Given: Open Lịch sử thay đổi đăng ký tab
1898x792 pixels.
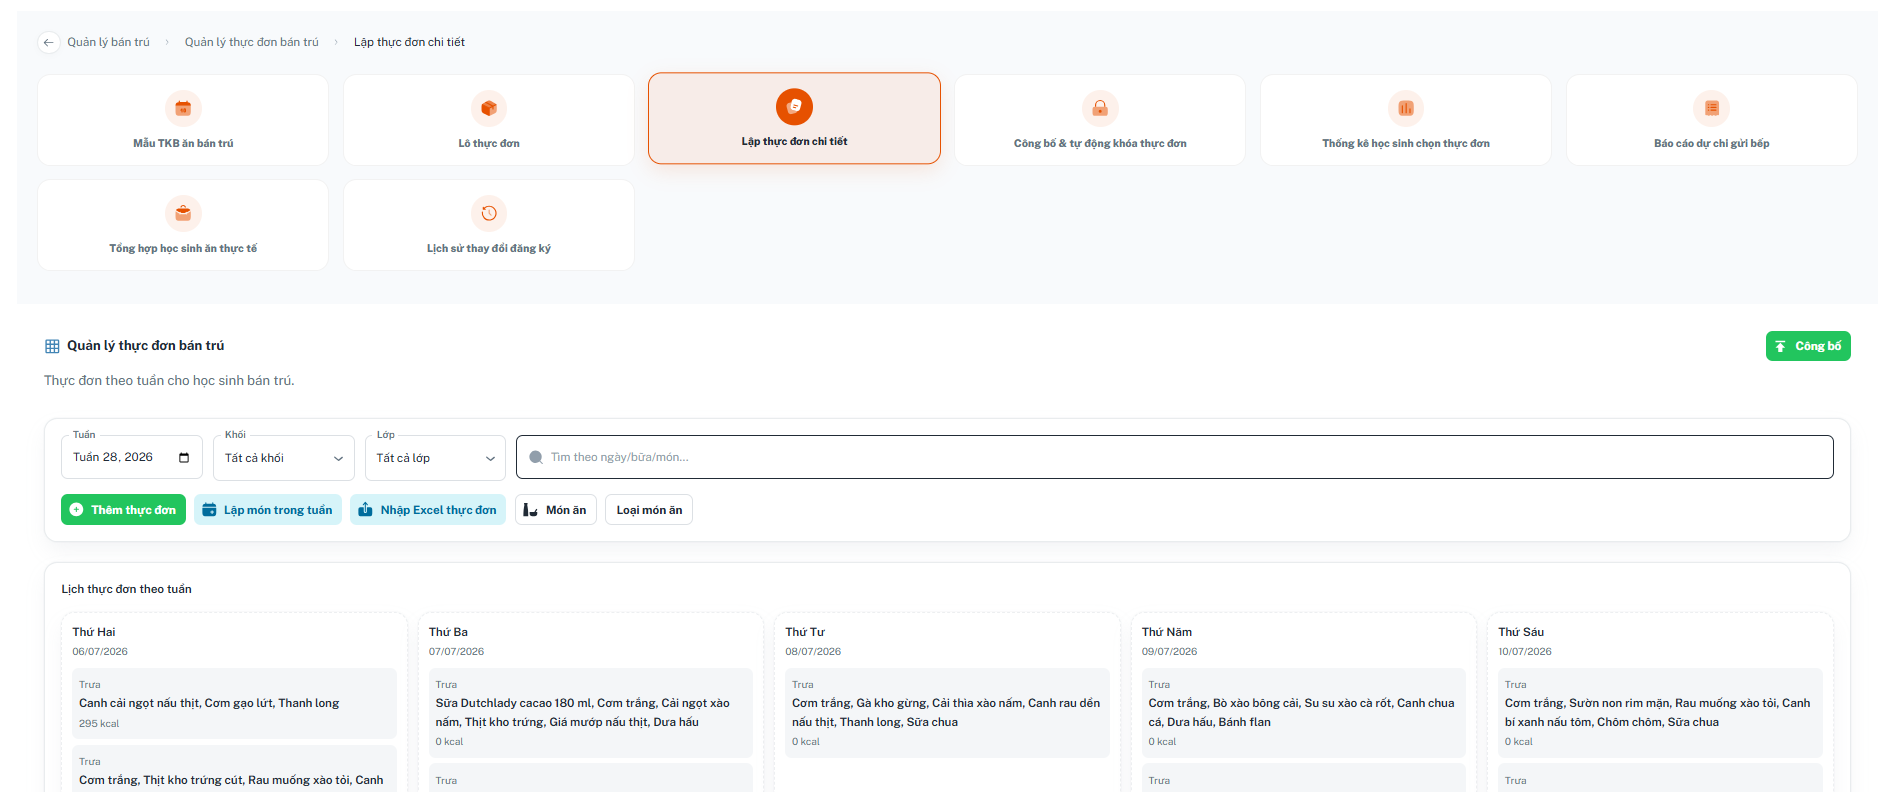Looking at the screenshot, I should pyautogui.click(x=489, y=225).
